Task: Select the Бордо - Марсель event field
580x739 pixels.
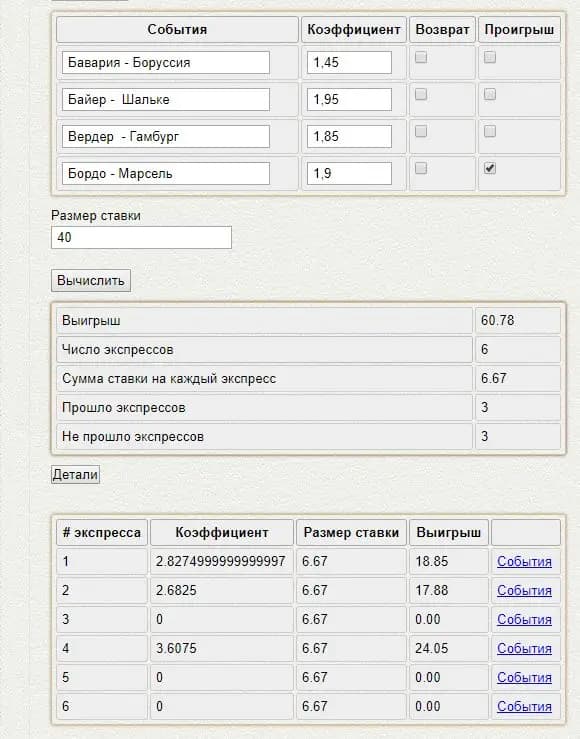Action: [x=166, y=173]
